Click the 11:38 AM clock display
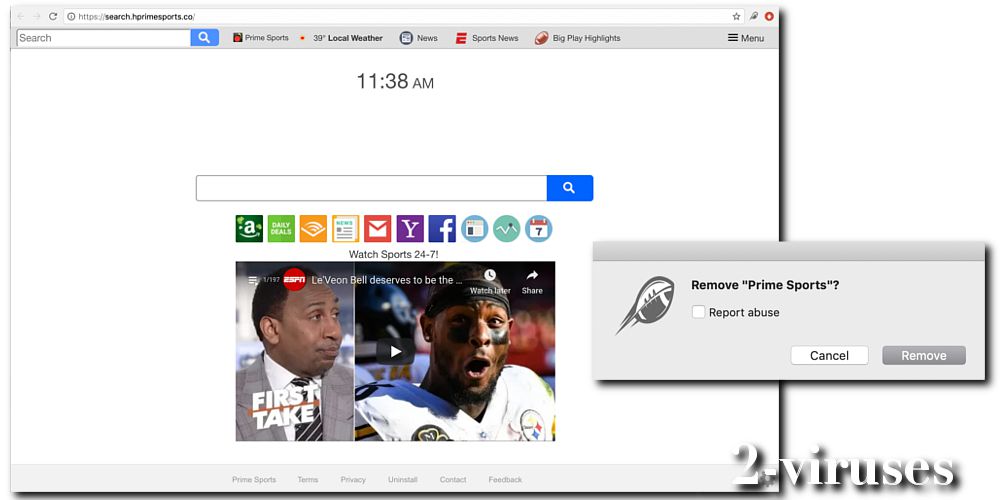This screenshot has width=1000, height=500. pyautogui.click(x=395, y=82)
